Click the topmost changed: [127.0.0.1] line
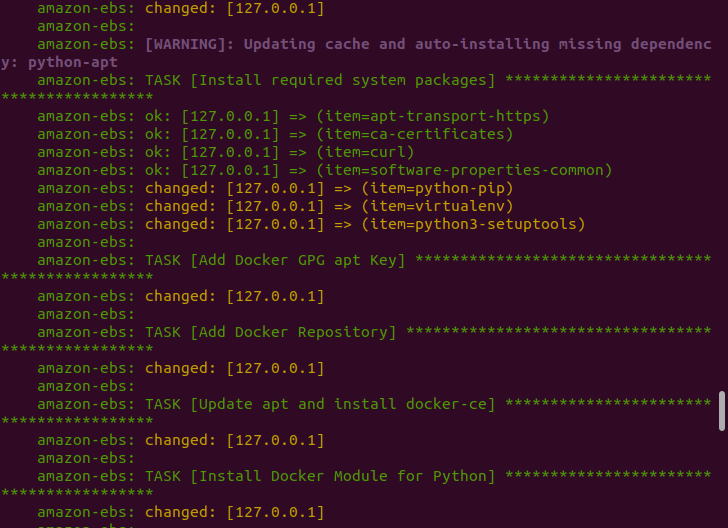 [234, 8]
